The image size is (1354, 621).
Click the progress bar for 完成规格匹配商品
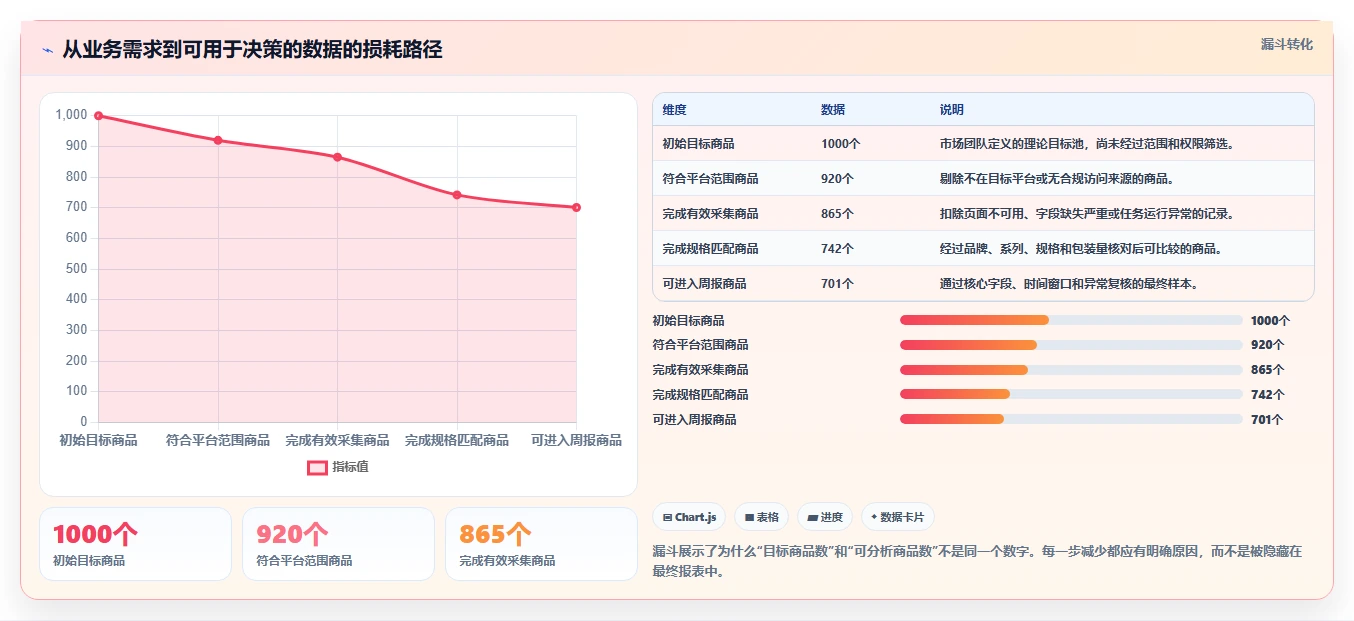pyautogui.click(x=1071, y=395)
